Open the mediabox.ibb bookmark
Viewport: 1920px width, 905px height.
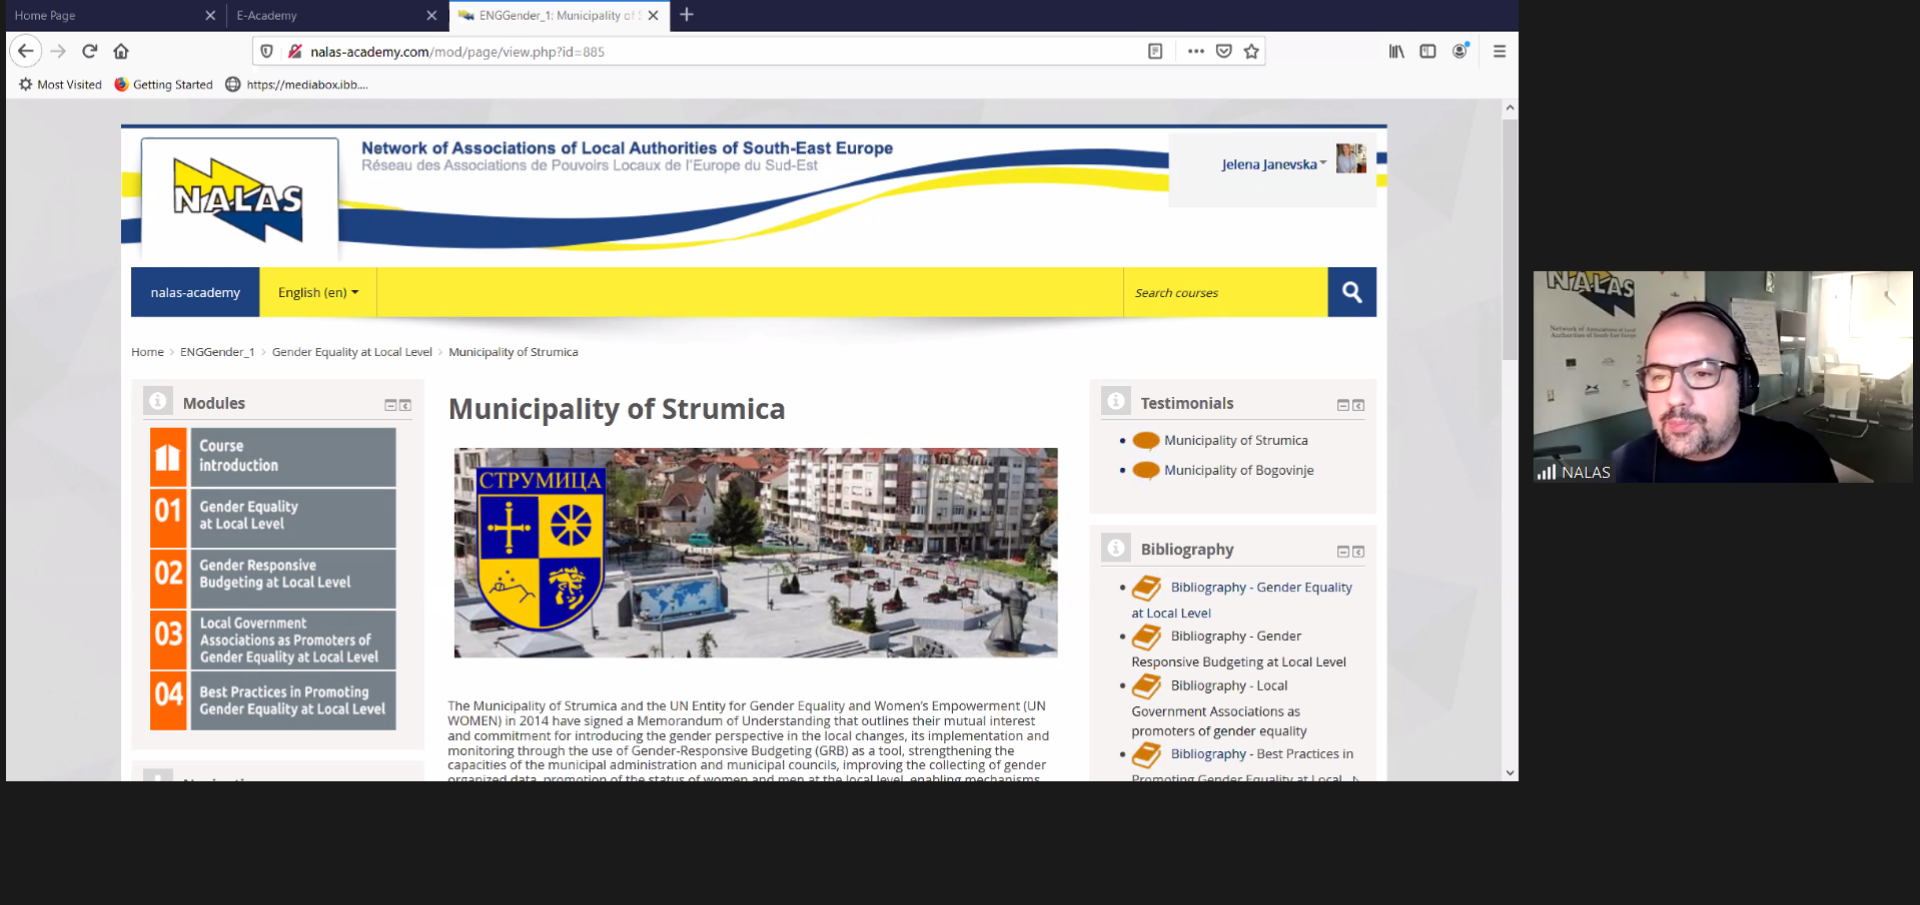(296, 84)
